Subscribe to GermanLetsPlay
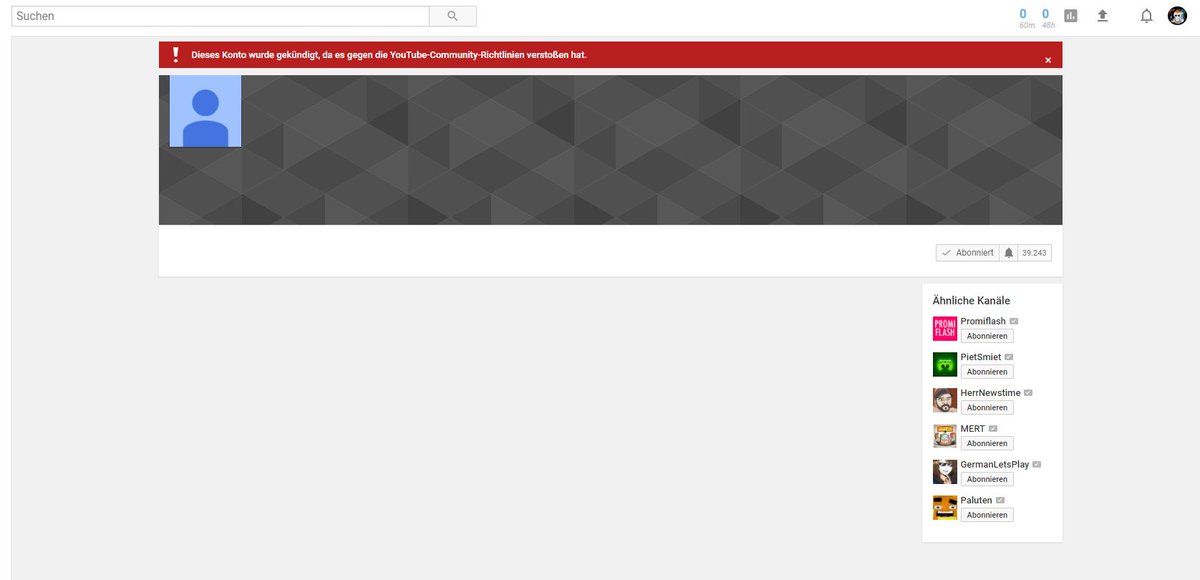The height and width of the screenshot is (580, 1200). point(987,479)
